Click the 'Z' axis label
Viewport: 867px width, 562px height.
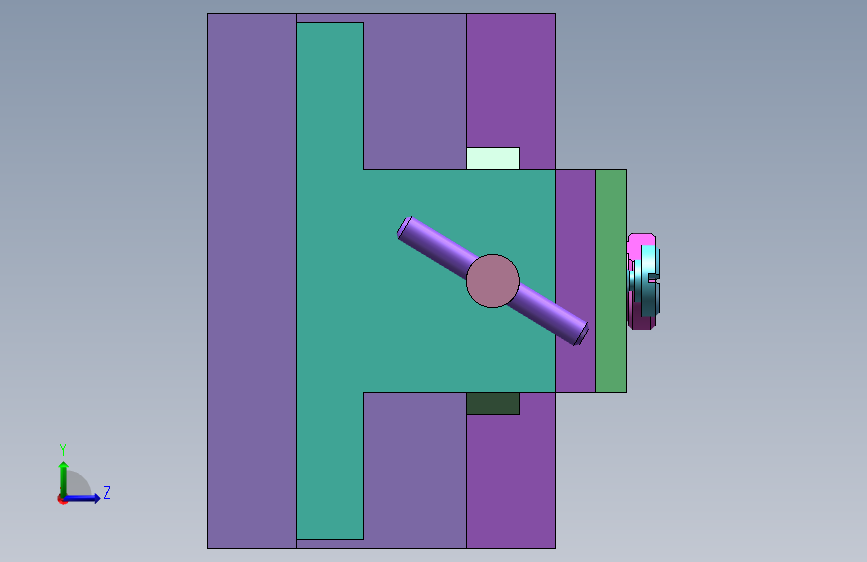coord(107,492)
